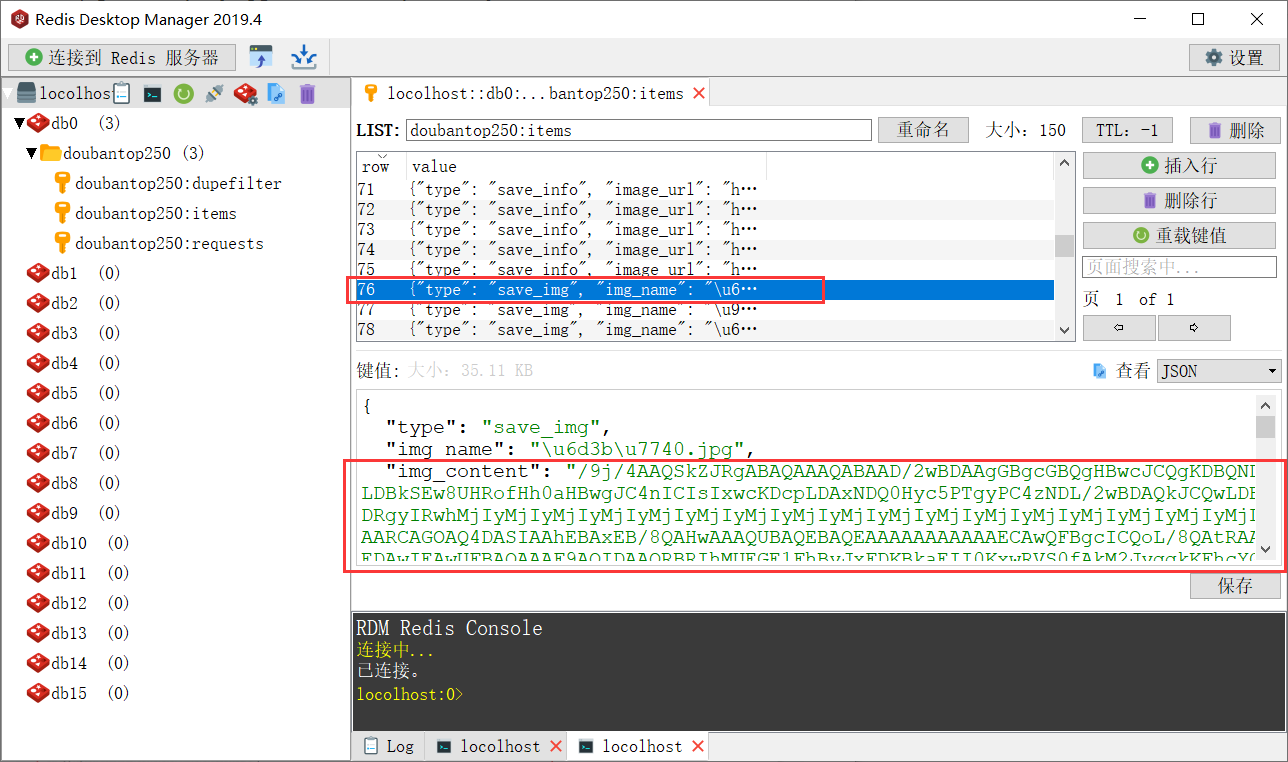
Task: Open the JSON view format dropdown
Action: click(1219, 371)
